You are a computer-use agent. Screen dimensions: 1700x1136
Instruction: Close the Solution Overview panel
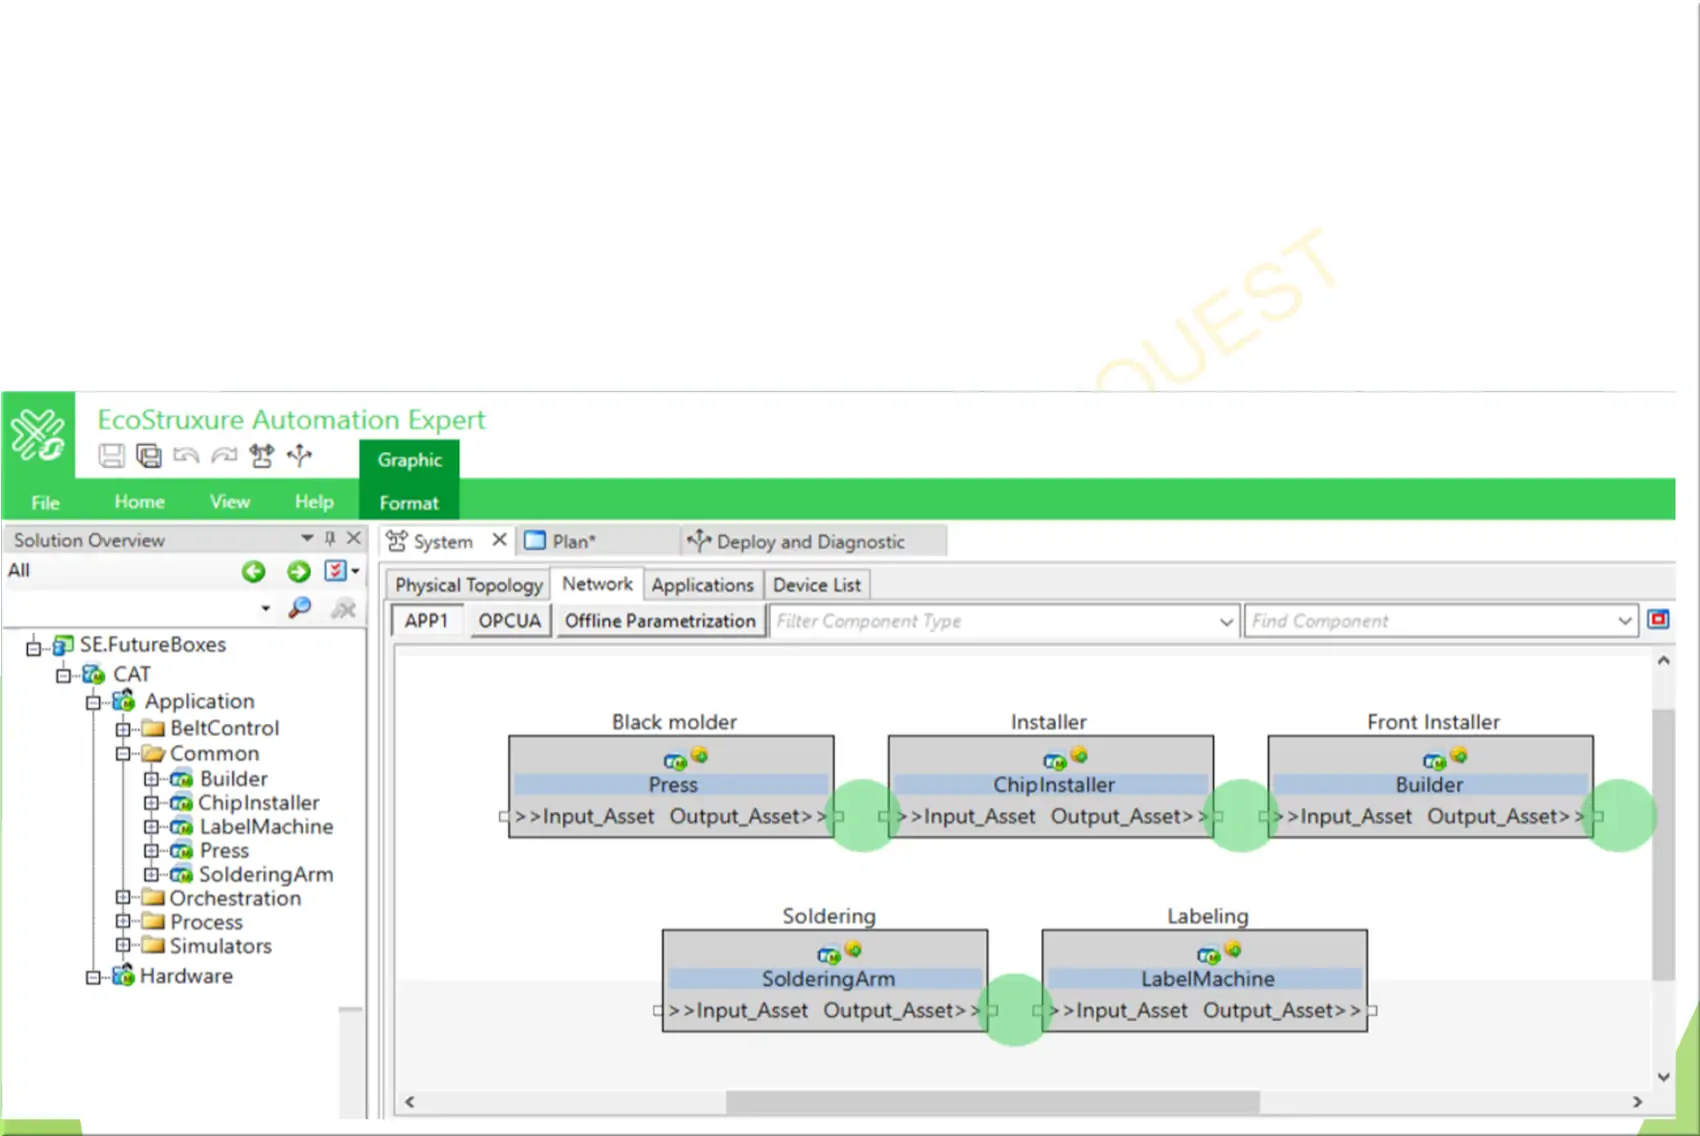(353, 538)
